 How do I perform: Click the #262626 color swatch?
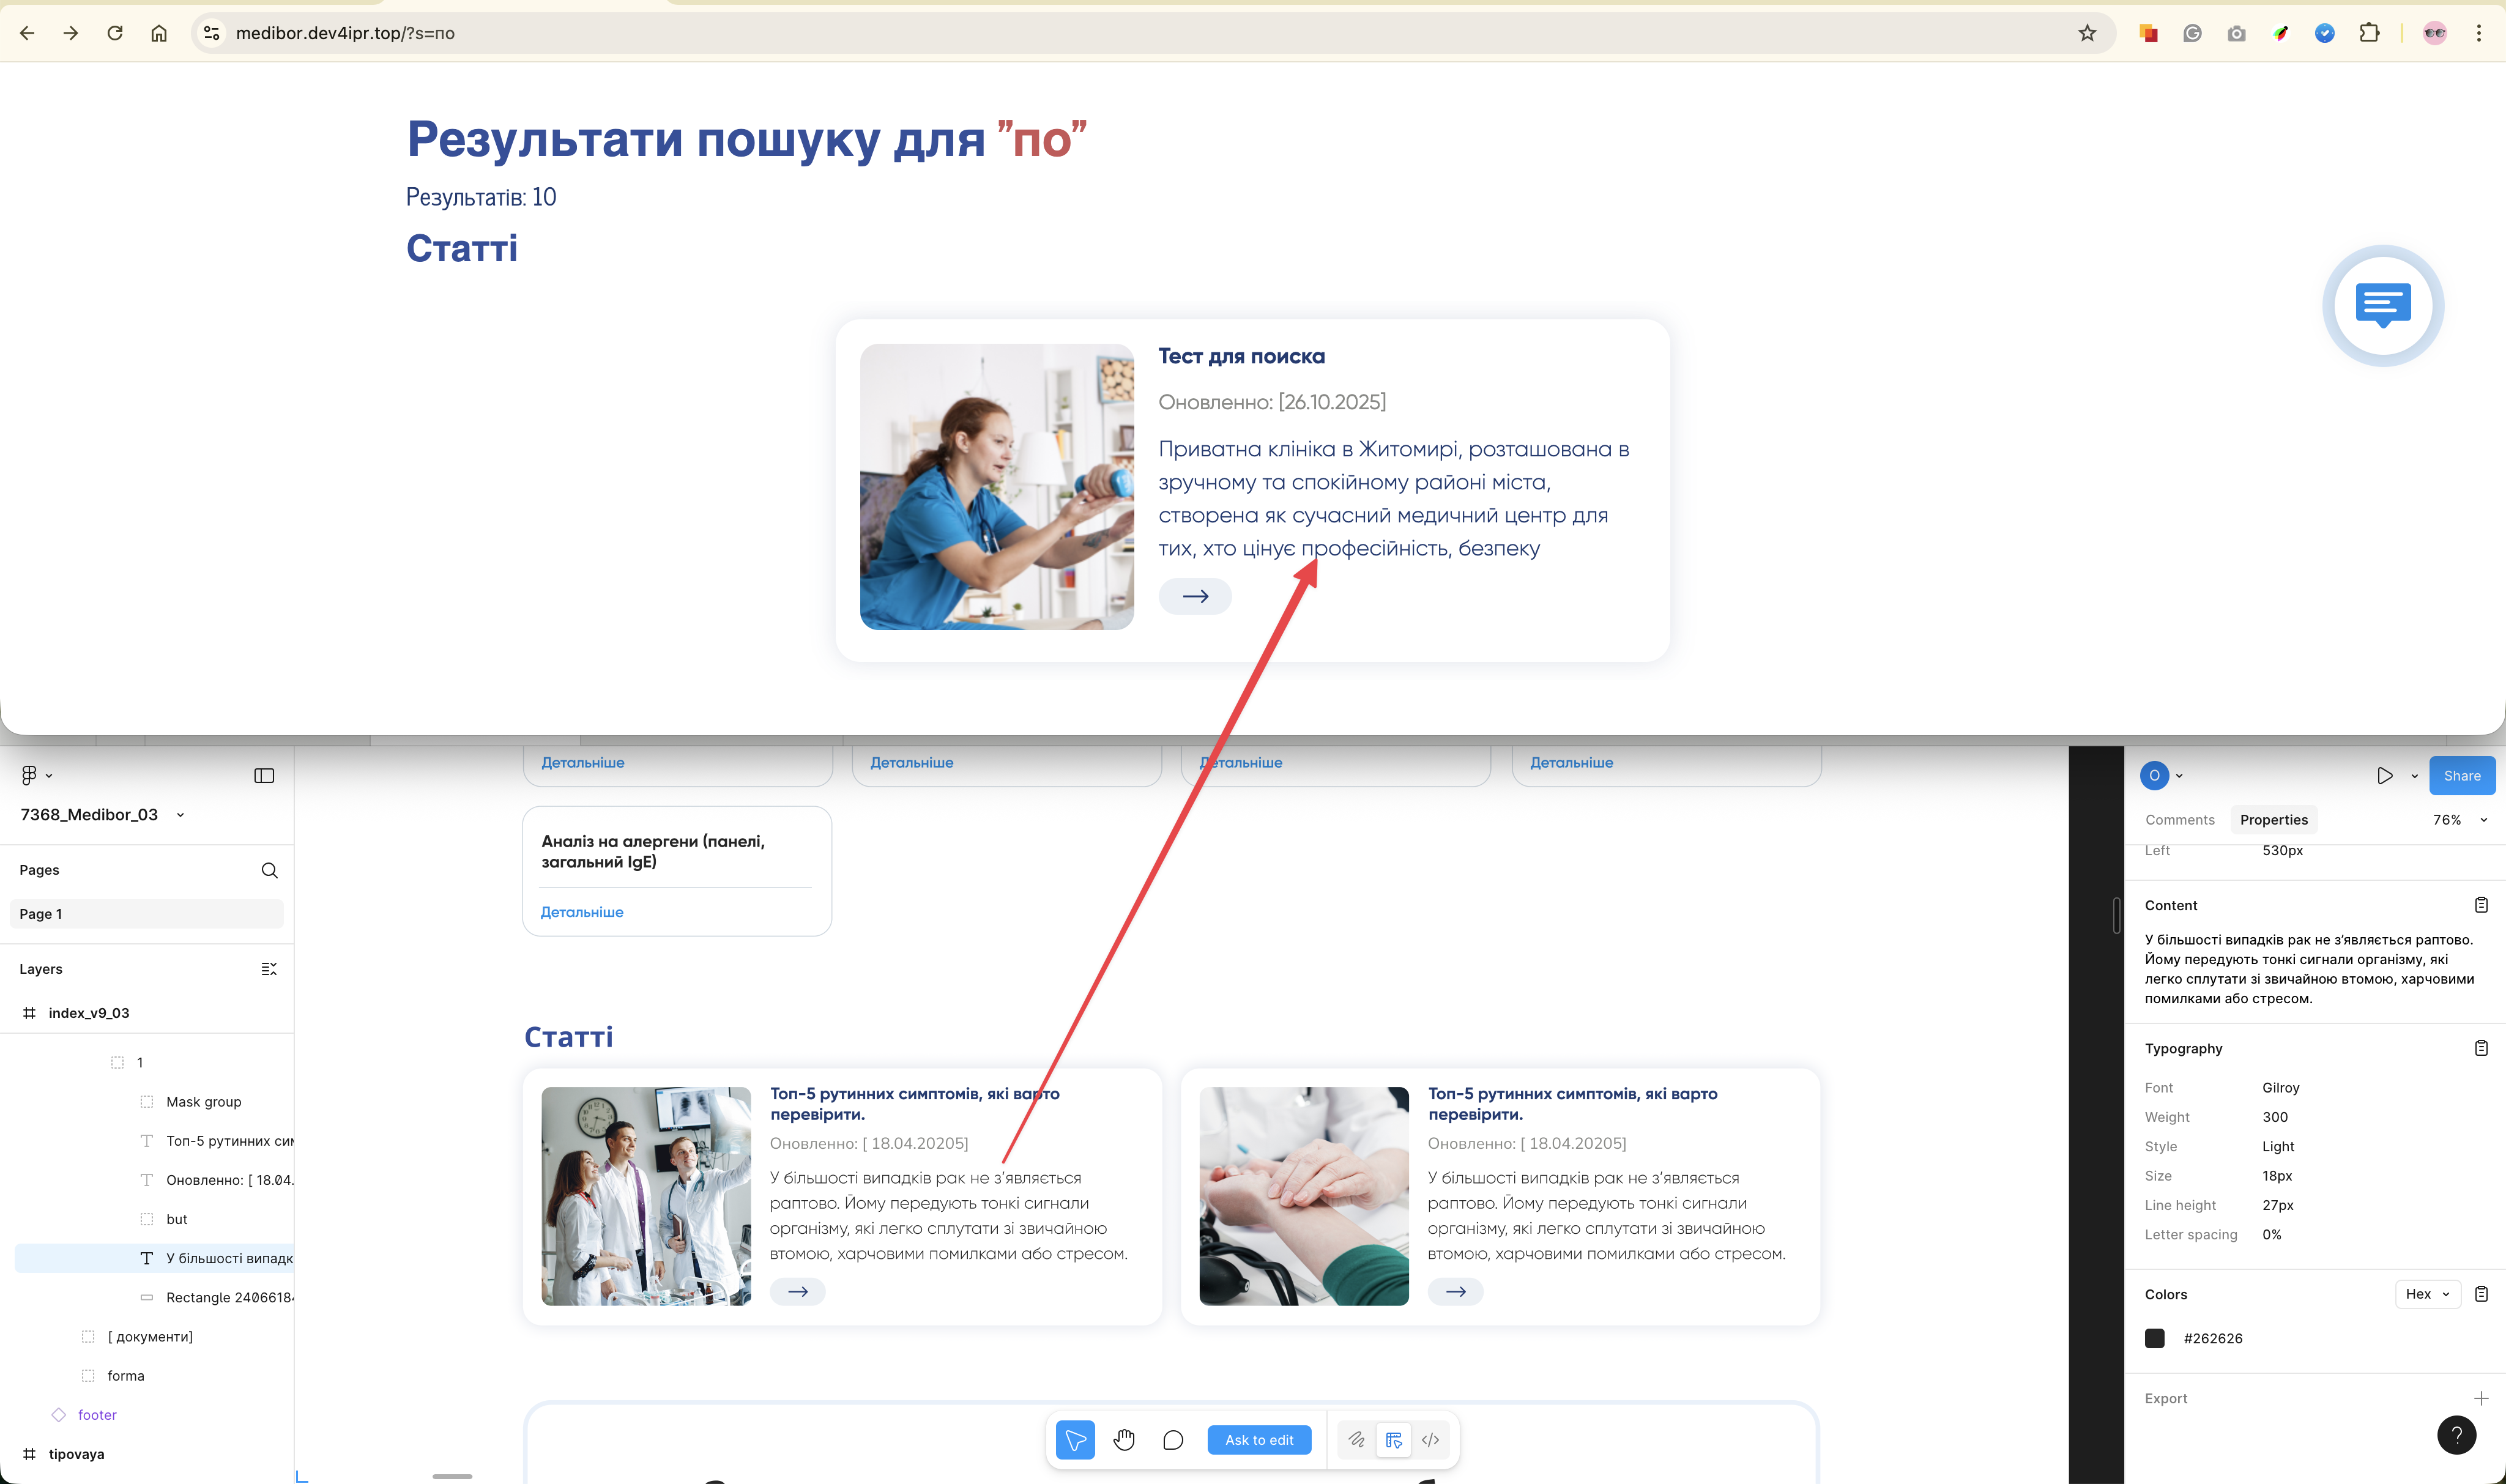click(x=2154, y=1338)
